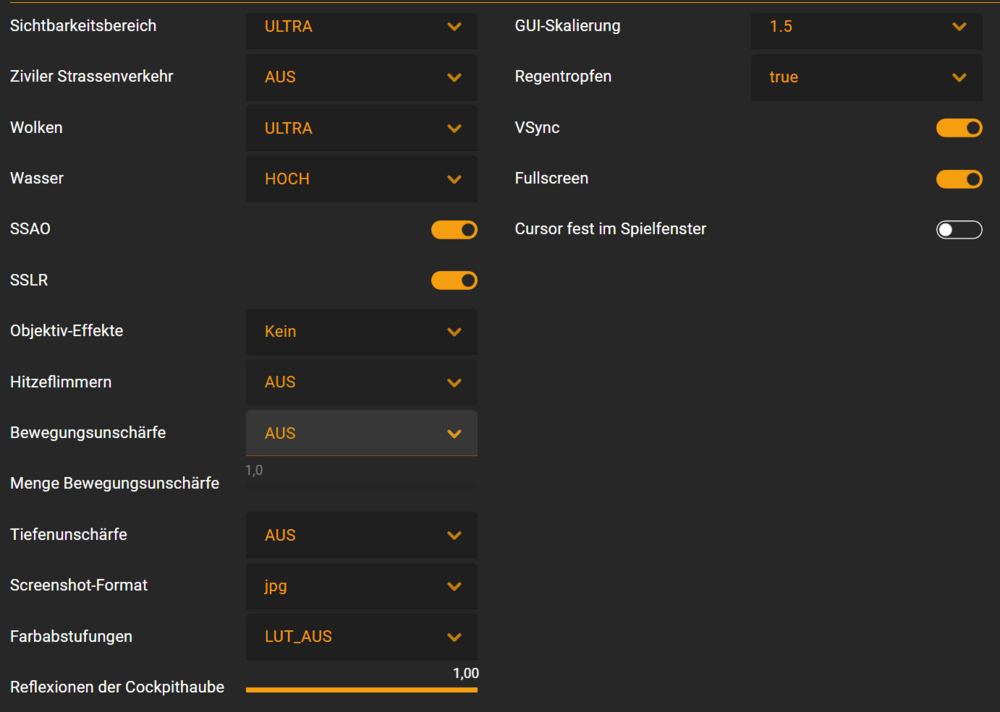Expand the Hitzeflimmern dropdown
Image resolution: width=1000 pixels, height=712 pixels.
tap(361, 382)
